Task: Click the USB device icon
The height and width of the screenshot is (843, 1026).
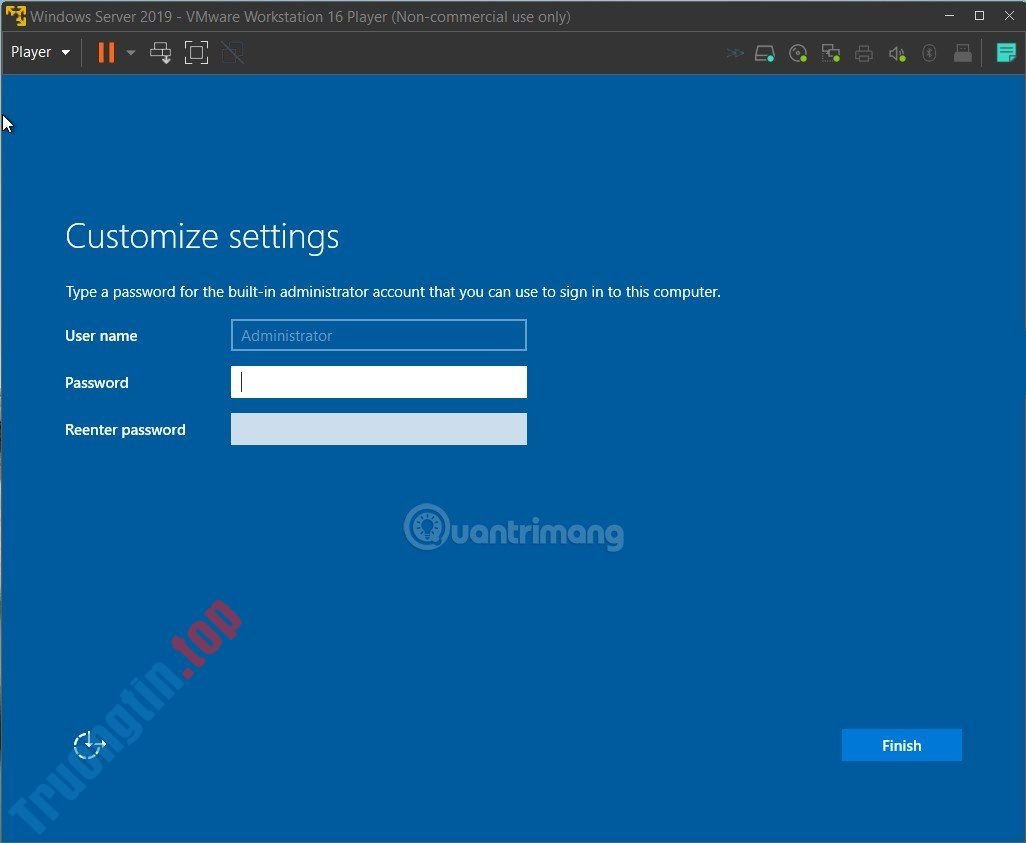Action: [x=962, y=53]
